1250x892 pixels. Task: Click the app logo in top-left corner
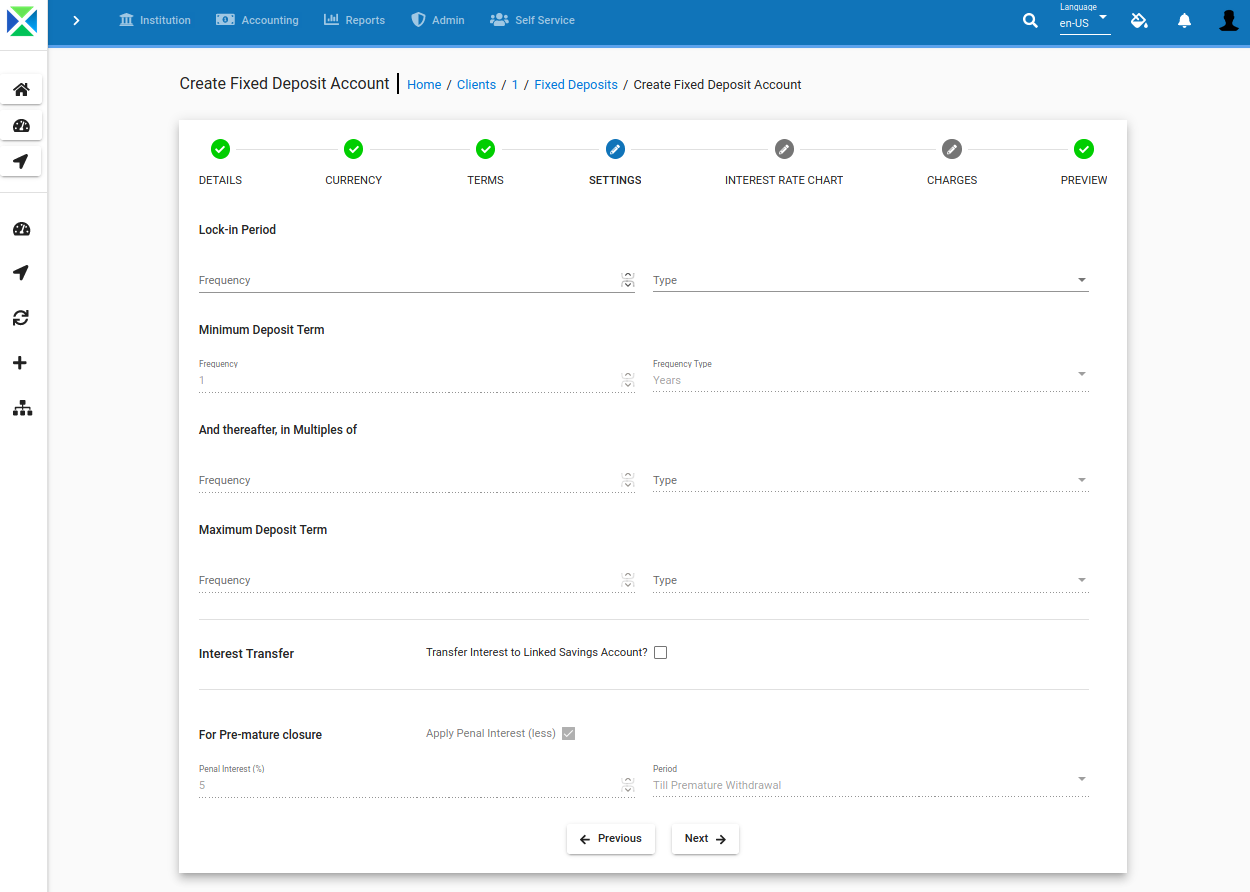[22, 21]
